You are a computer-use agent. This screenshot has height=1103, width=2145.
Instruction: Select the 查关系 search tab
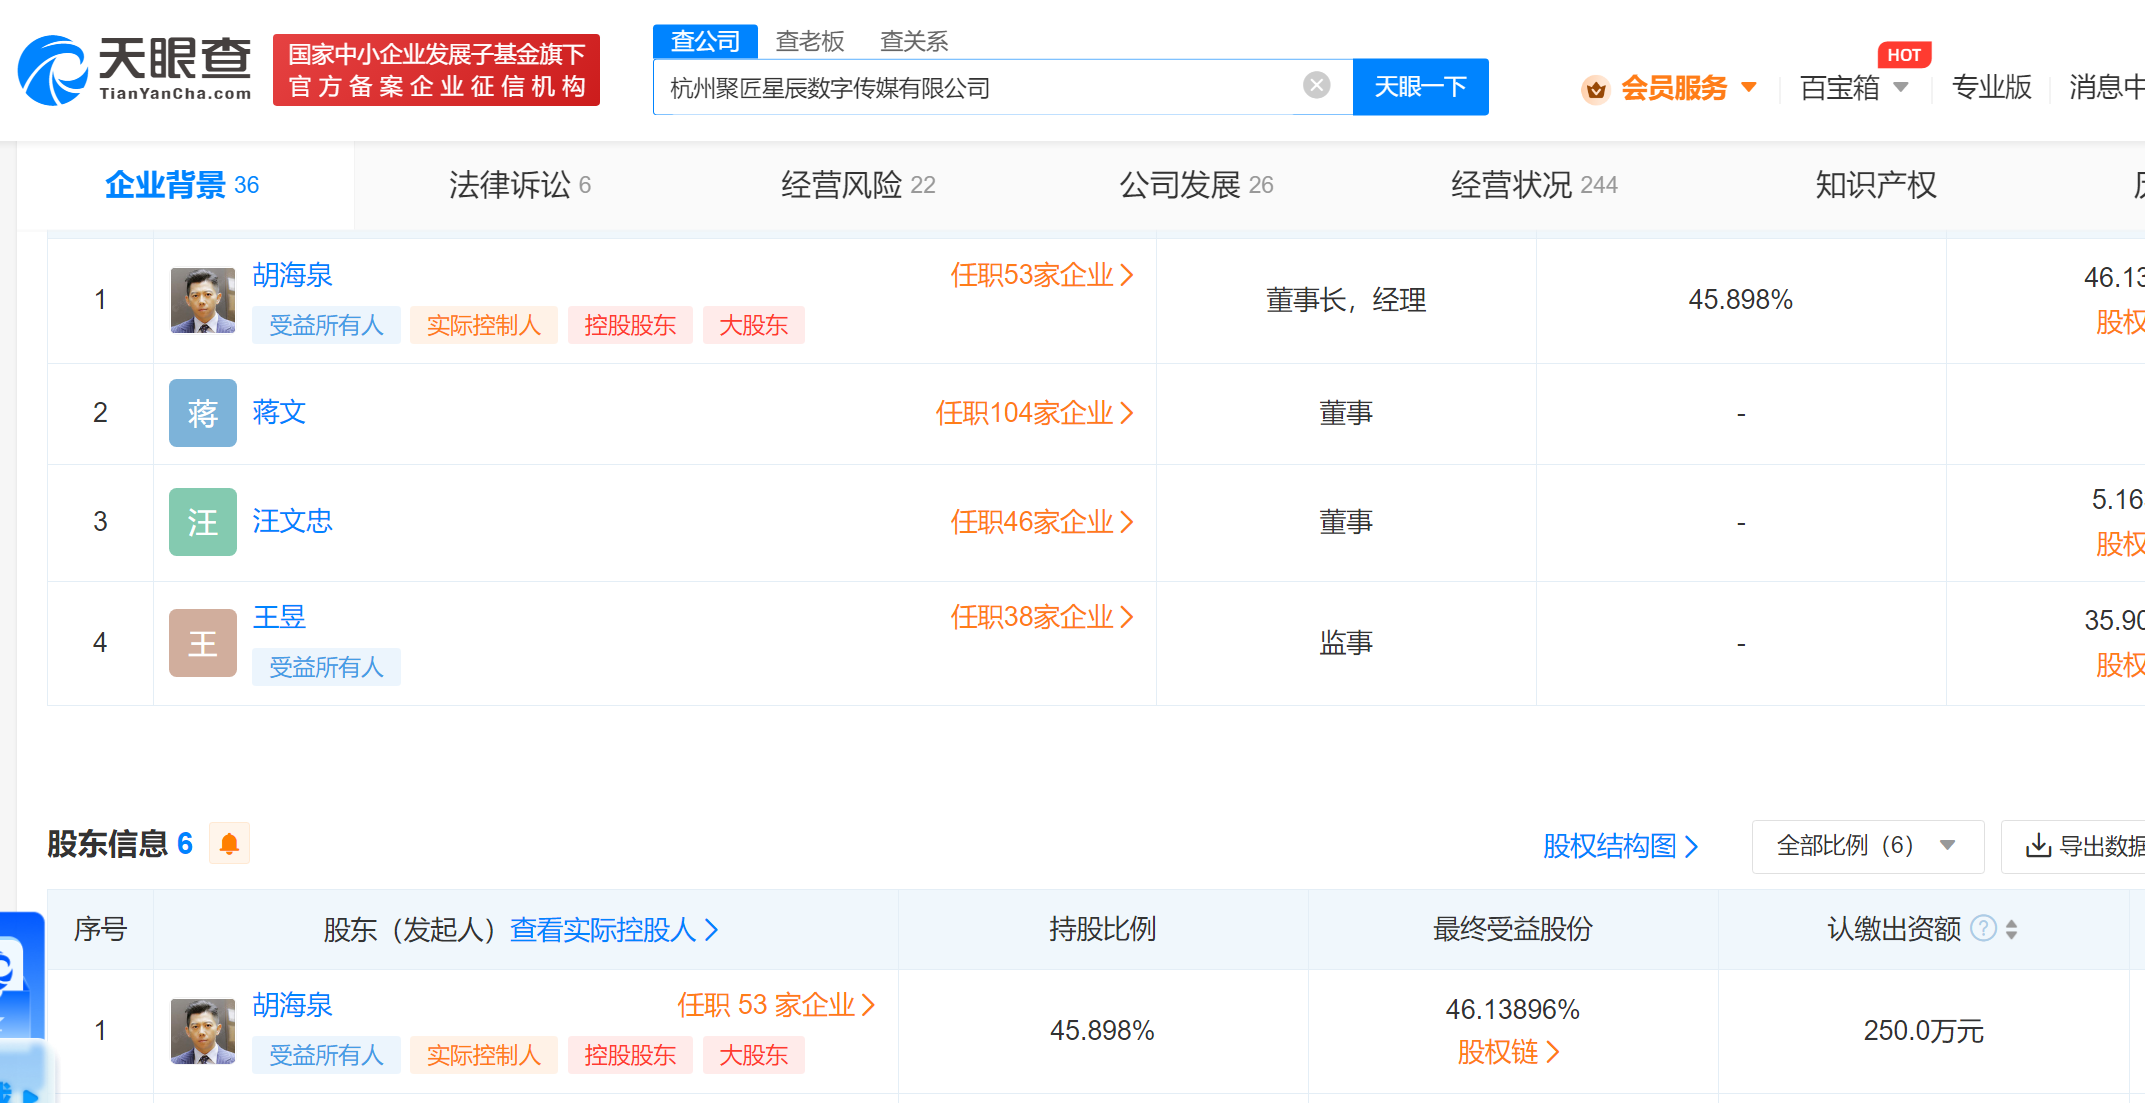tap(914, 41)
